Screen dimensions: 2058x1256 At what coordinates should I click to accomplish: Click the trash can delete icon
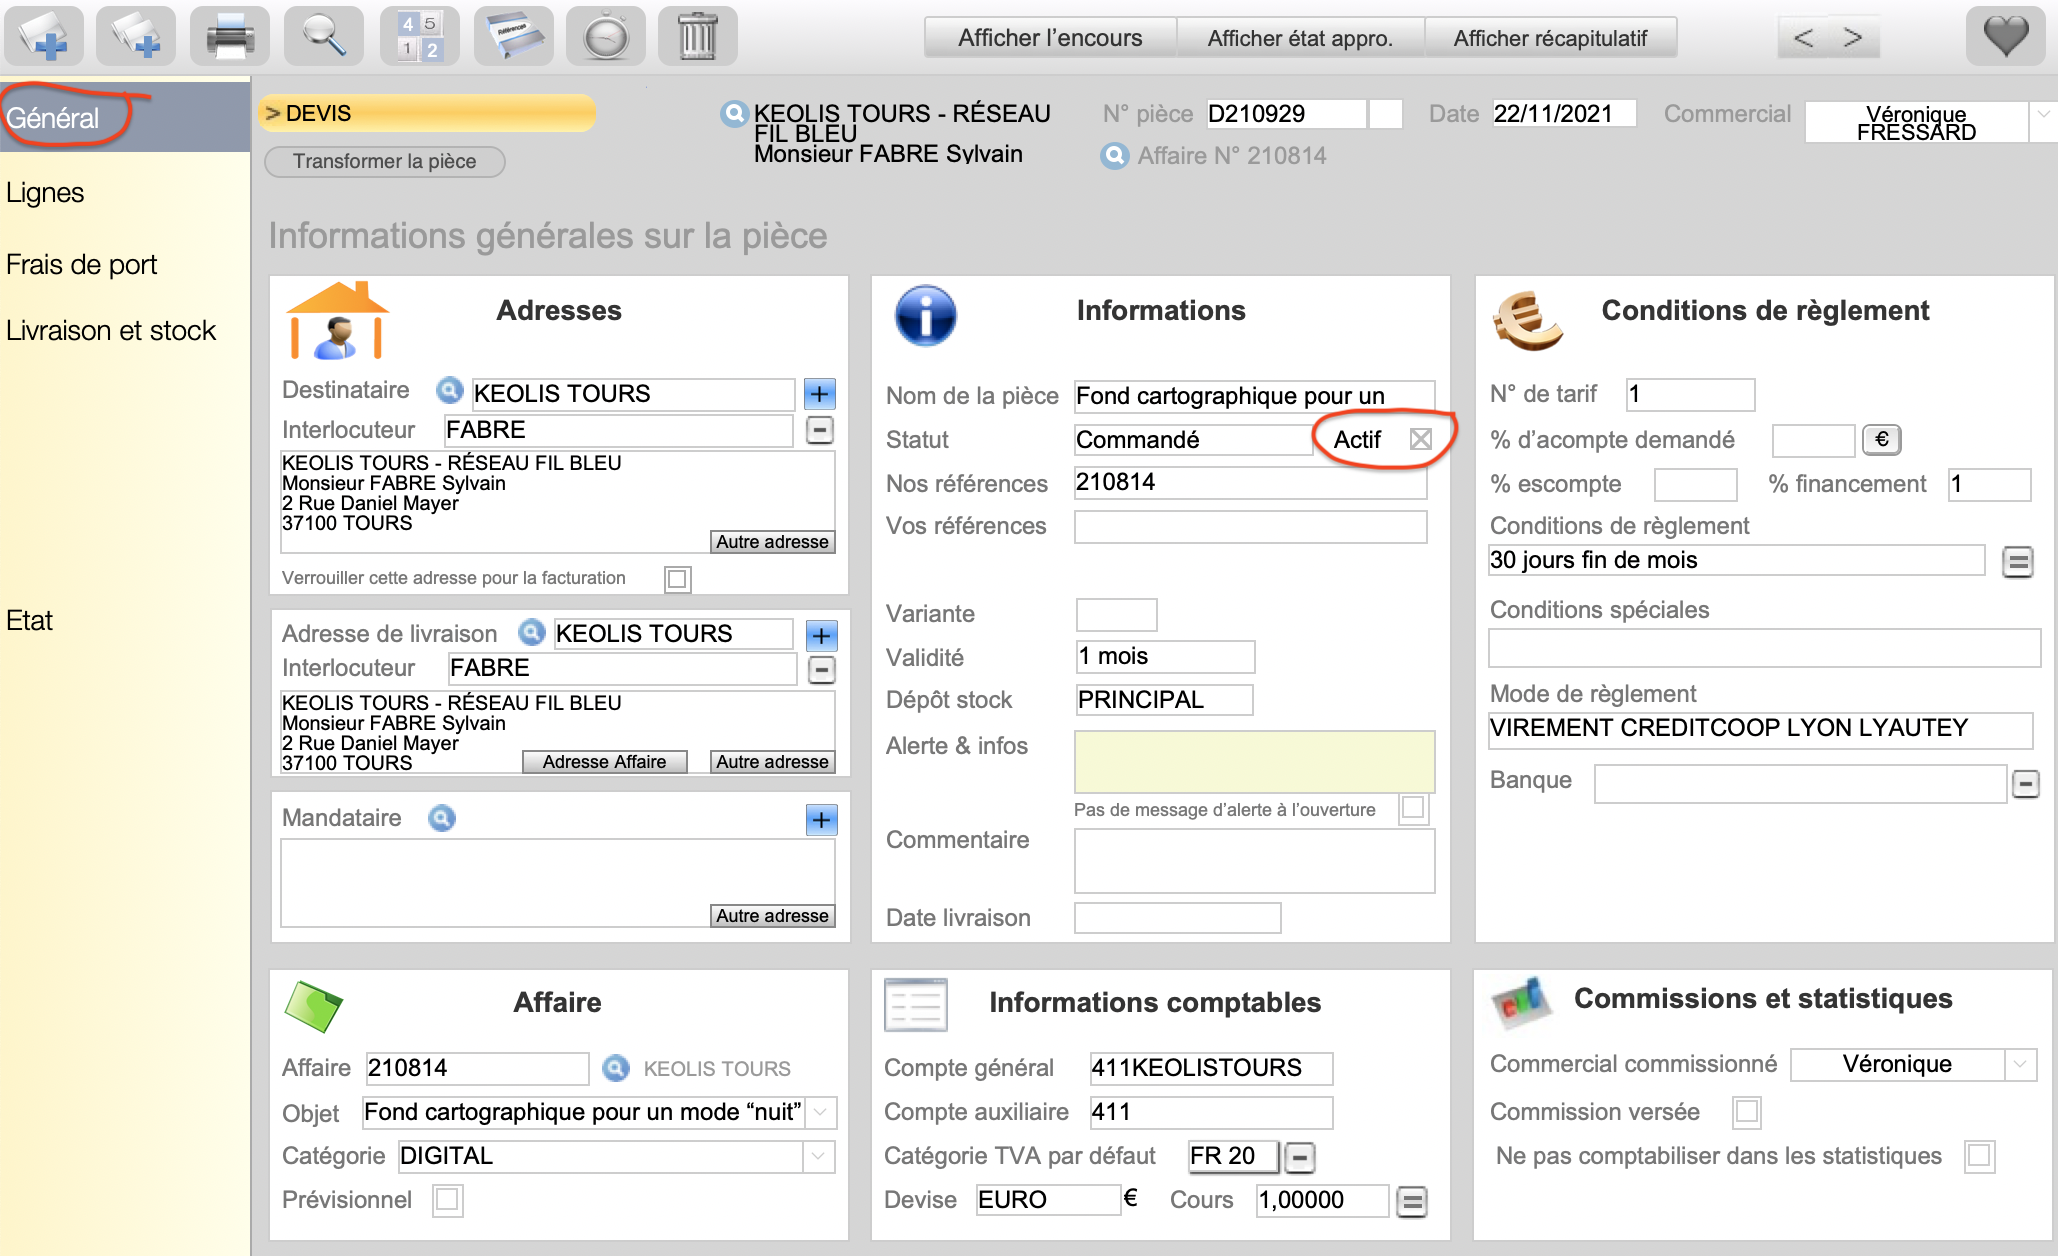tap(697, 37)
